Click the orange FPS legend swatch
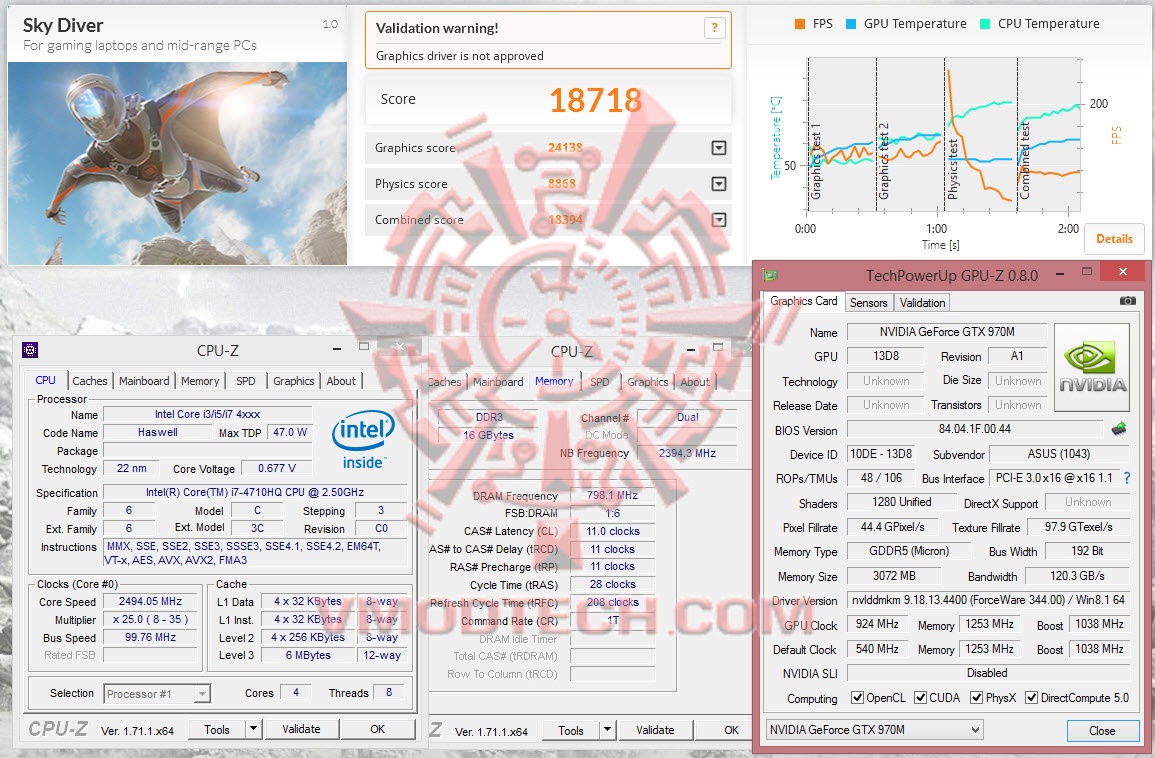 click(799, 24)
